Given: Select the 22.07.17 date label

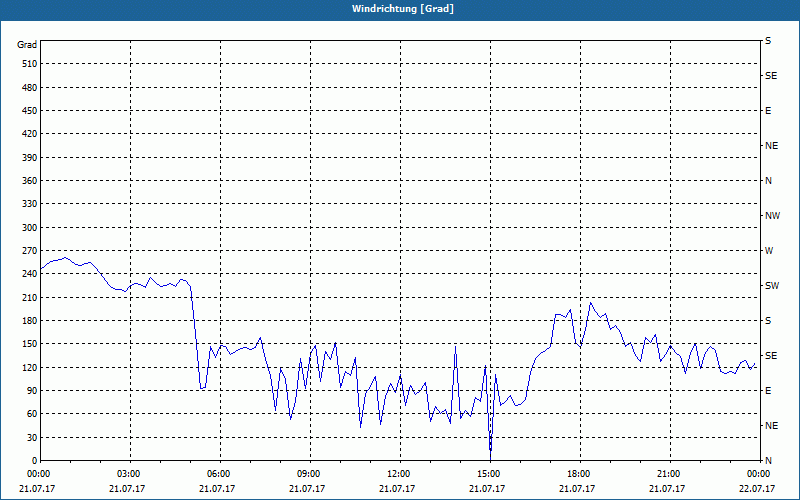Looking at the screenshot, I should (757, 489).
